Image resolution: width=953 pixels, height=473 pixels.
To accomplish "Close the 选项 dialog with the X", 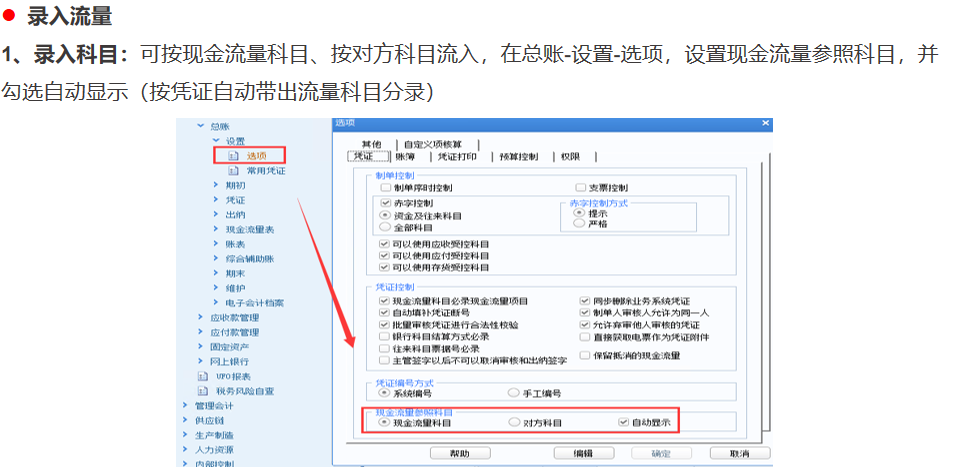I will pyautogui.click(x=766, y=123).
